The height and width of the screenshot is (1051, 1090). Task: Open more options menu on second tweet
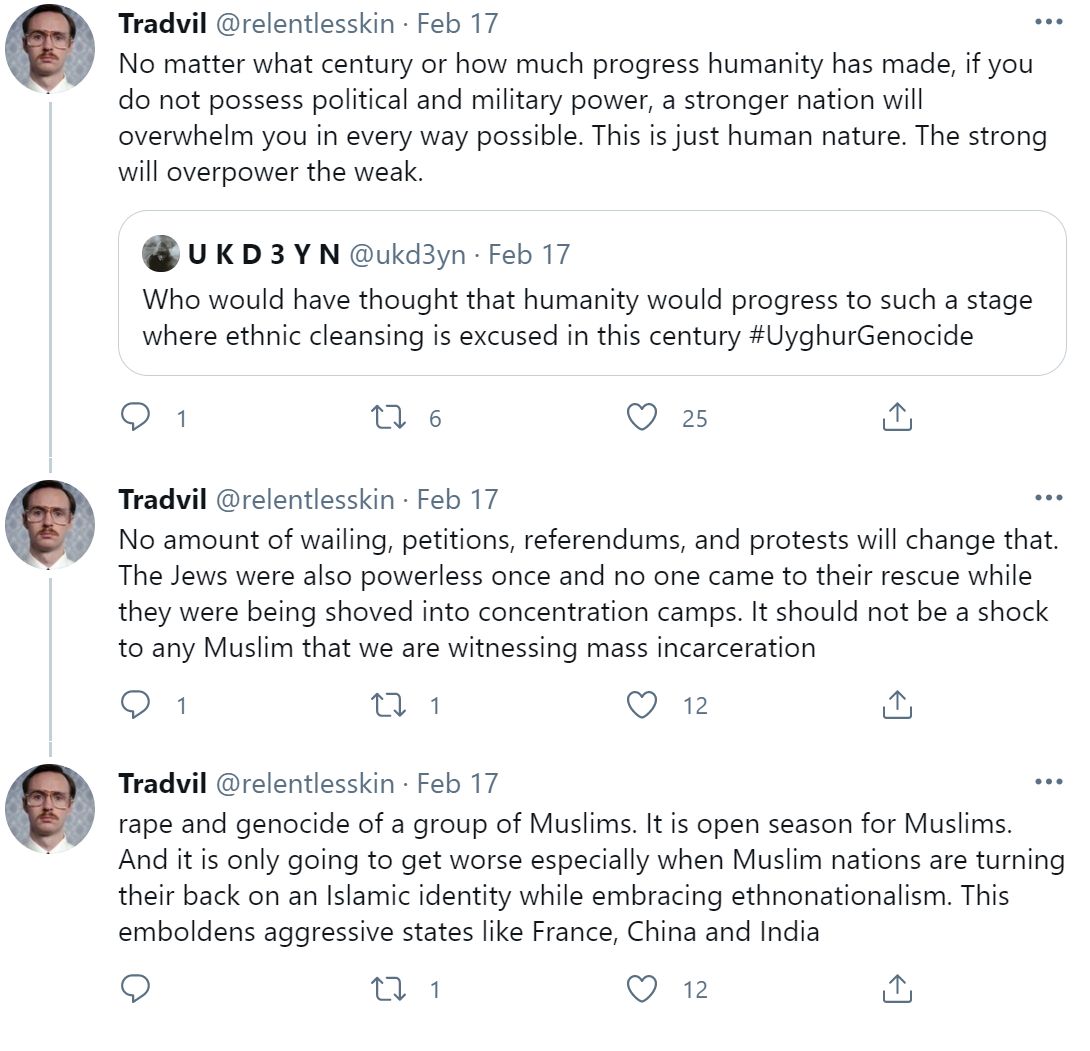(1048, 498)
